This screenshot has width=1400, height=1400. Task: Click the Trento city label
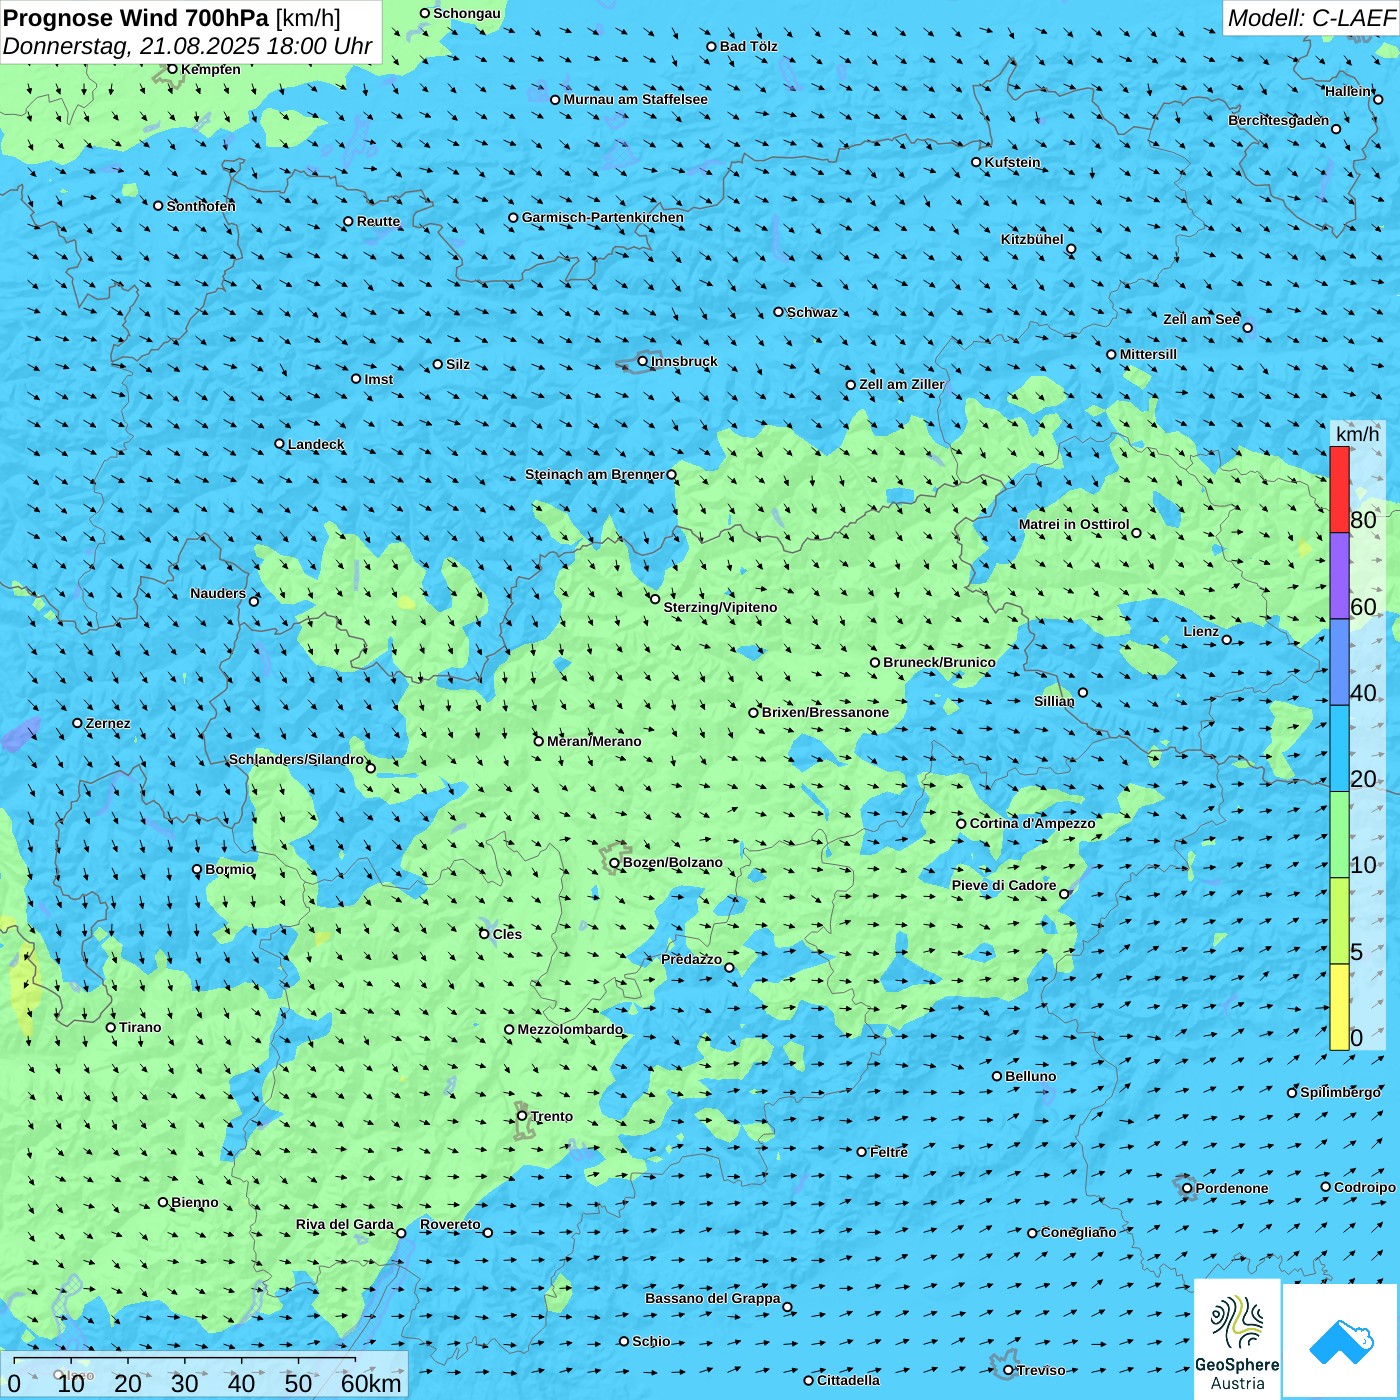coord(551,1116)
